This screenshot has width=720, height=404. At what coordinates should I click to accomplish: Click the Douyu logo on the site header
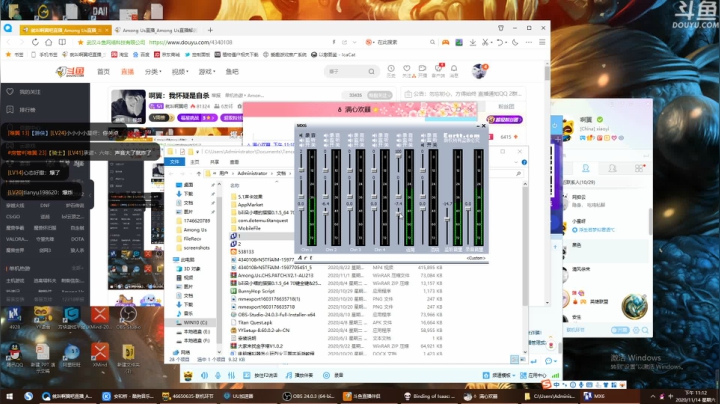70,72
